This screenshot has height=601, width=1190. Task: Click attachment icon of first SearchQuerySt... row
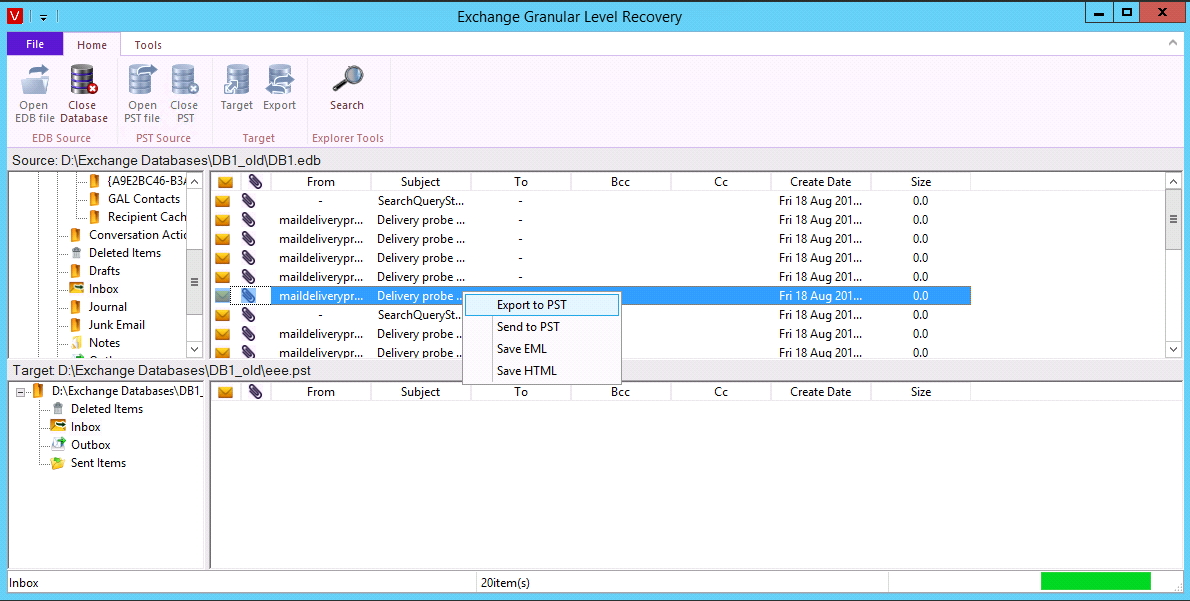pos(248,201)
